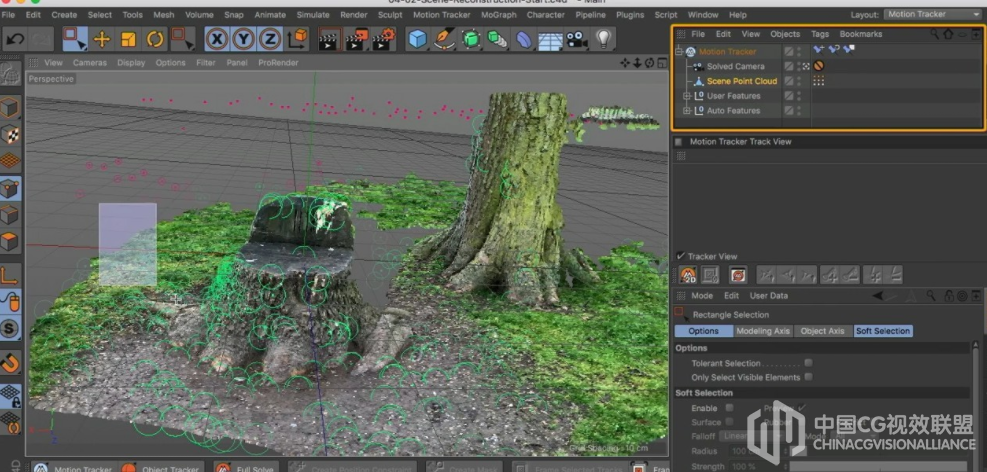Select Solved Camera object
The height and width of the screenshot is (472, 987).
[735, 66]
